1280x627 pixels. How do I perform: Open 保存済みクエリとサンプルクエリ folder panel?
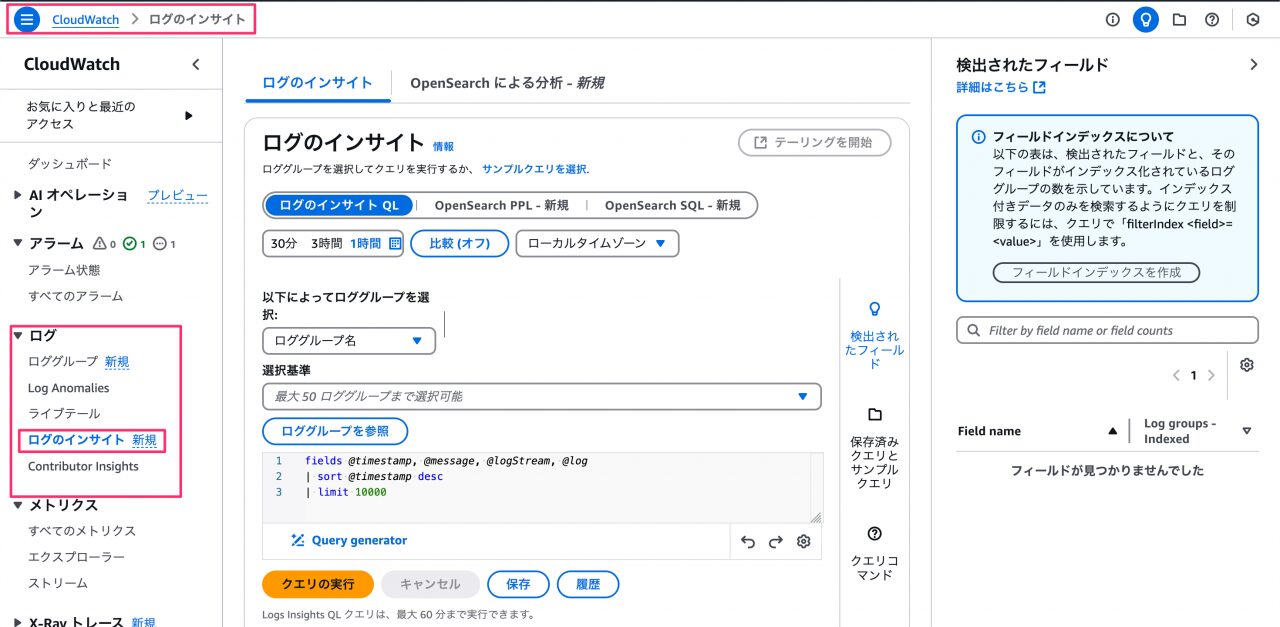click(x=875, y=449)
